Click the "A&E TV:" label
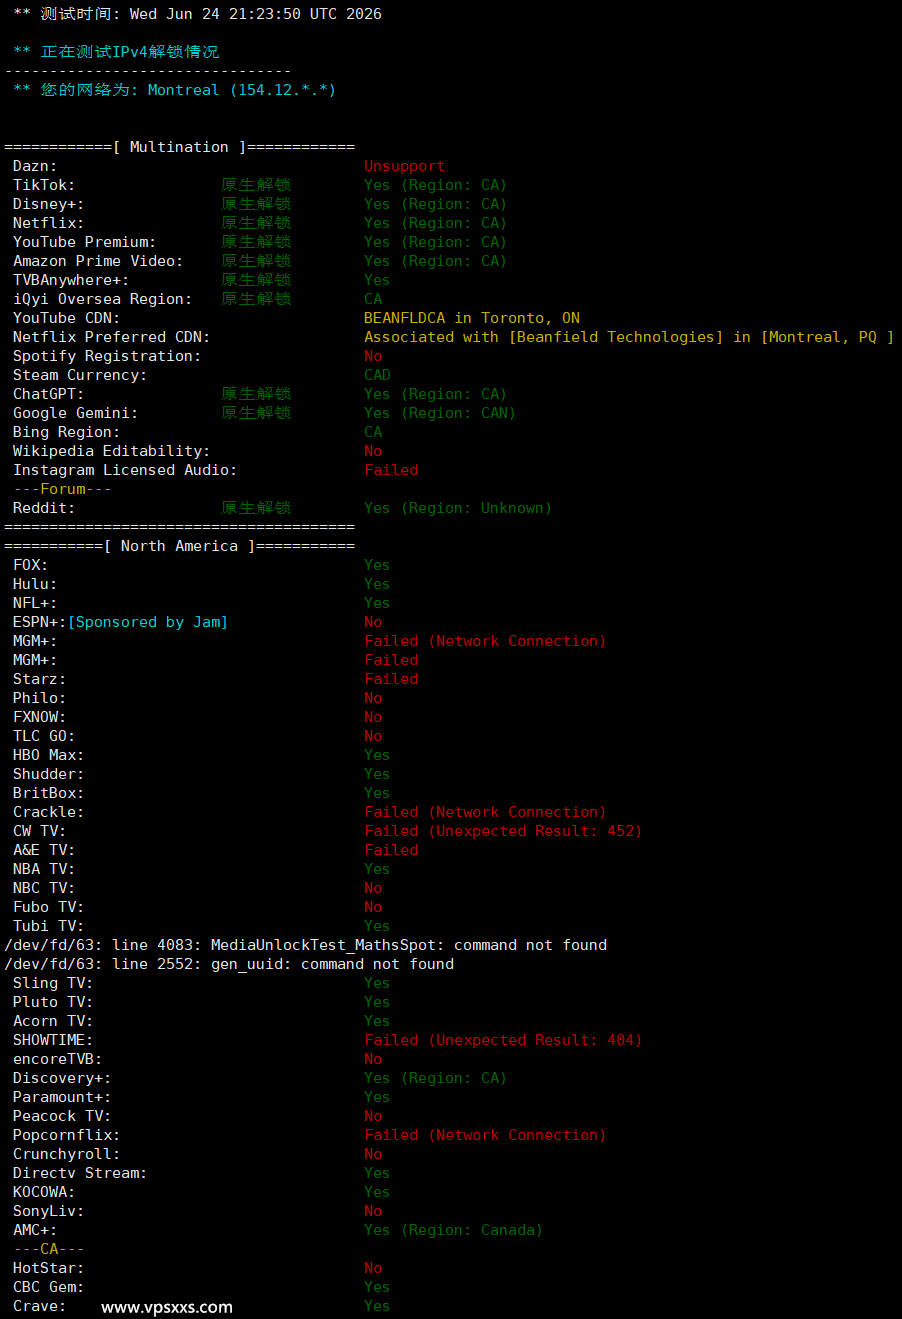Image resolution: width=902 pixels, height=1319 pixels. tap(44, 850)
